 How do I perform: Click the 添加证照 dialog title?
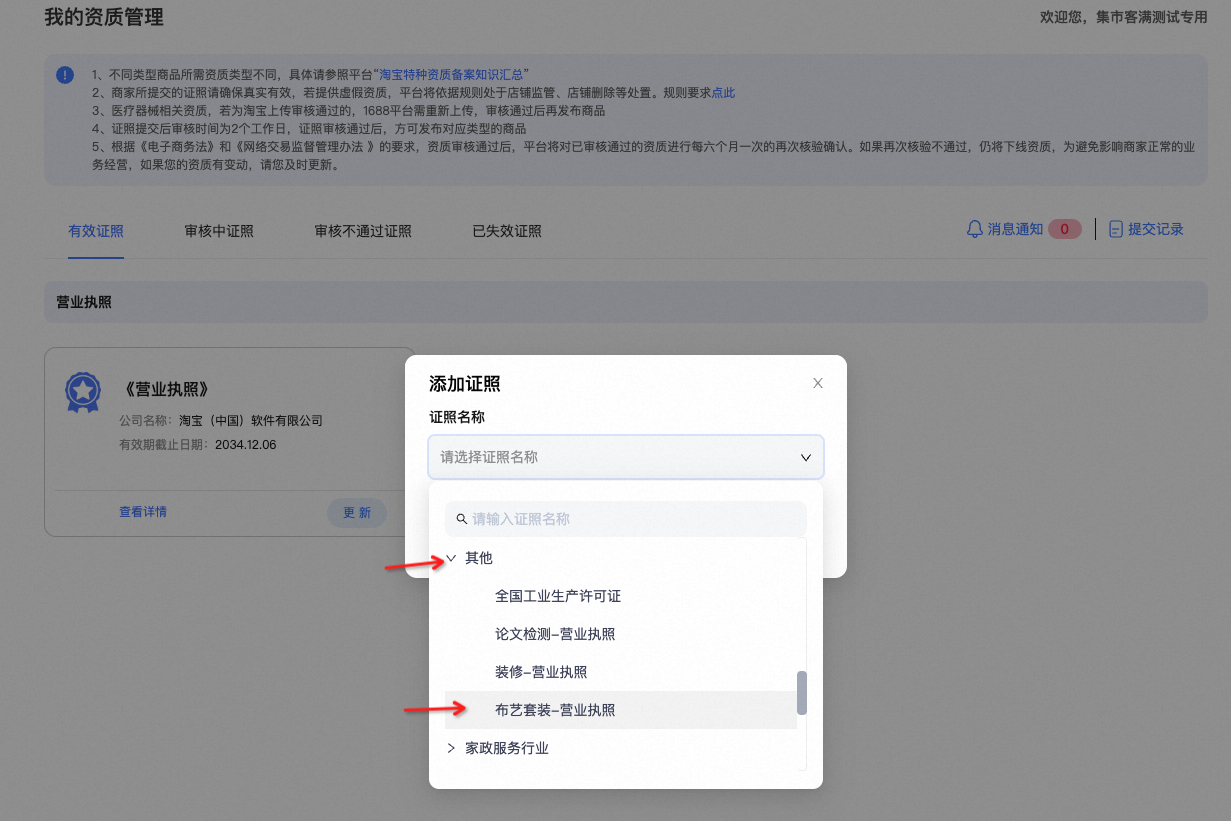click(465, 384)
